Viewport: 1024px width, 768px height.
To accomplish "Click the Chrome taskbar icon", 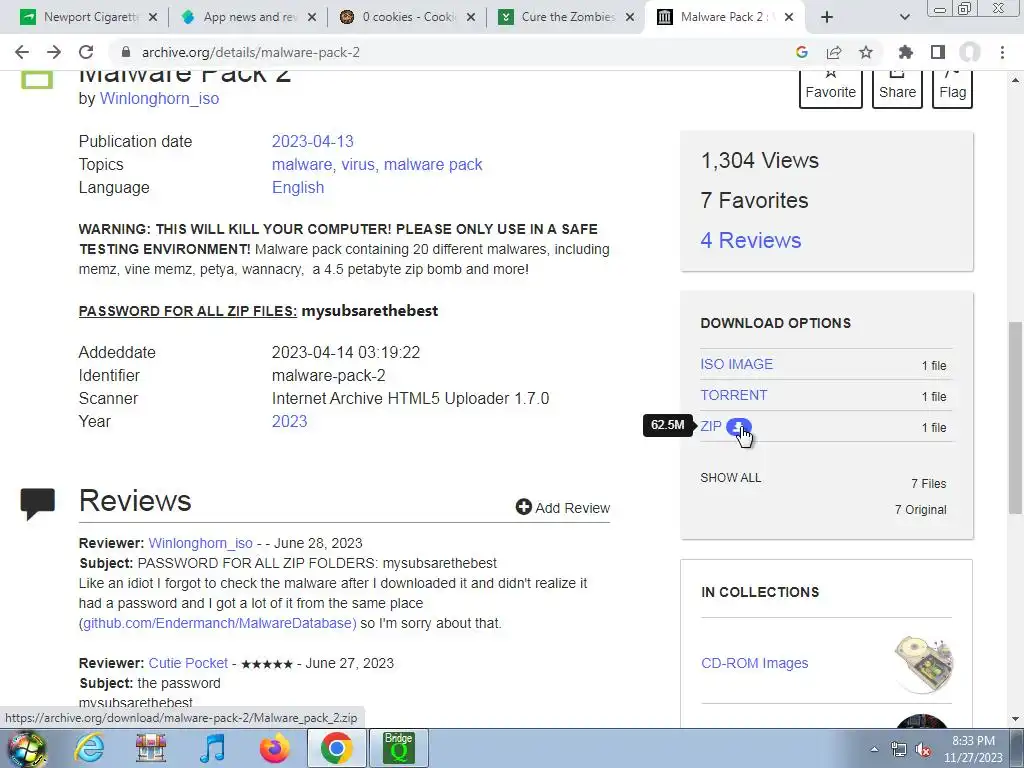I will [336, 748].
